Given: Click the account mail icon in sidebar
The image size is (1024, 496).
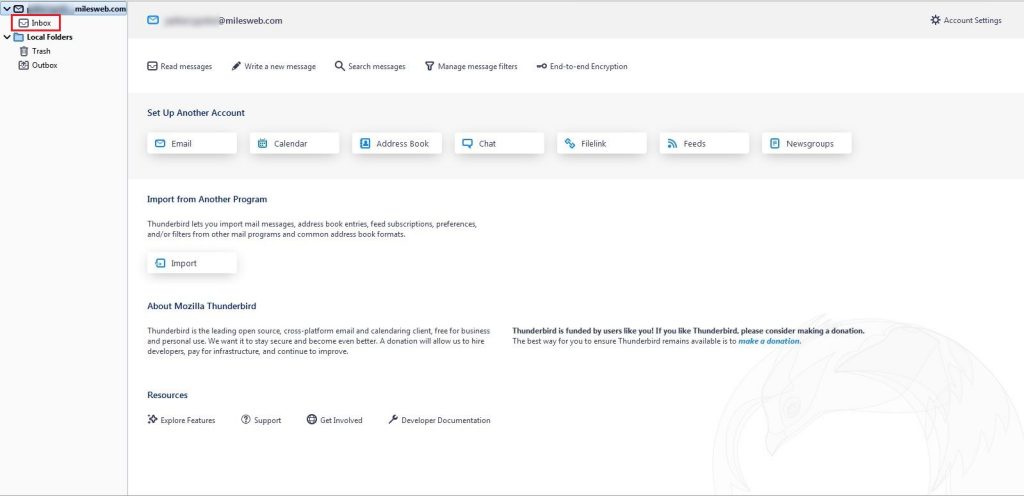Looking at the screenshot, I should [x=18, y=9].
